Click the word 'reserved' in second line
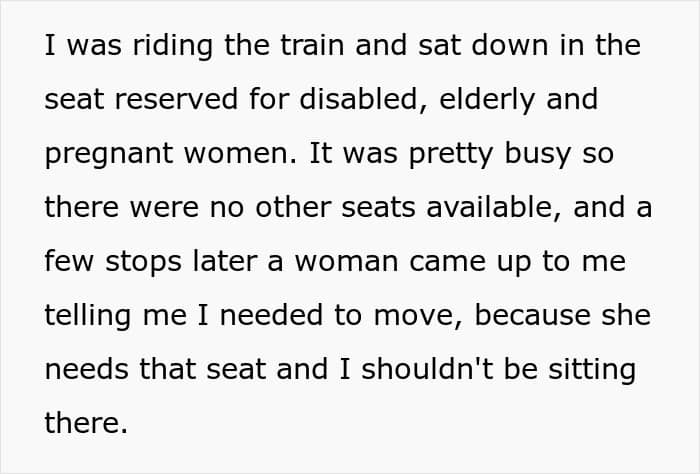Viewport: 700px width, 474px height. (176, 99)
